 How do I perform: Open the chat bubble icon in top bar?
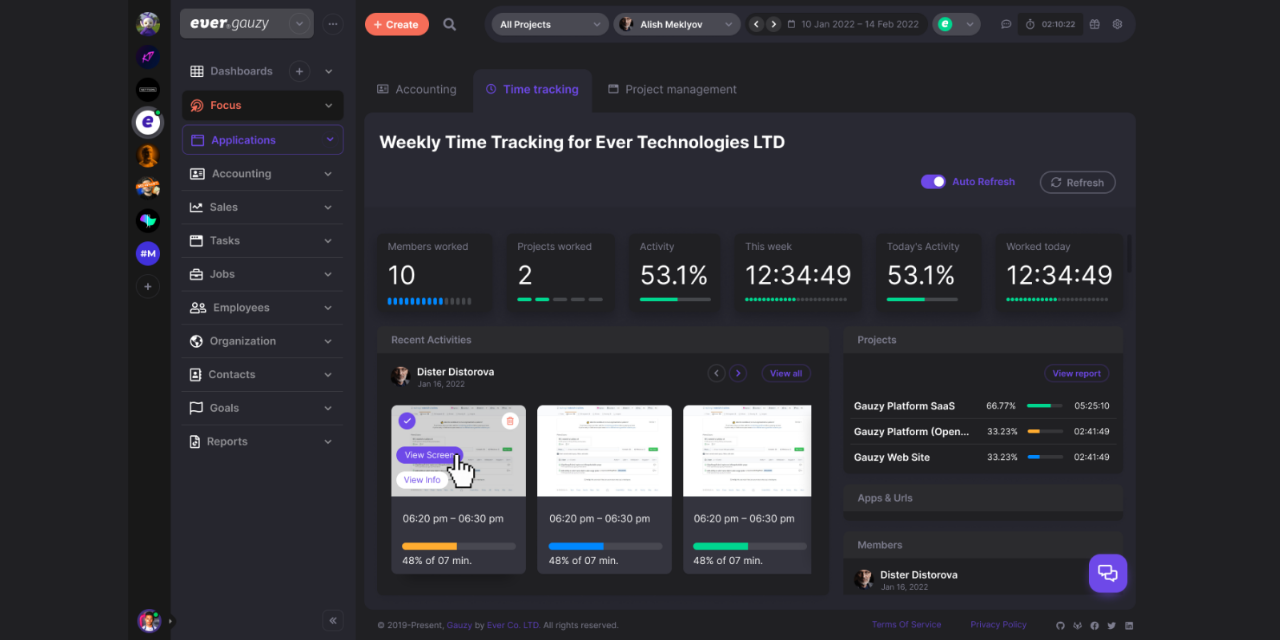(x=1006, y=24)
